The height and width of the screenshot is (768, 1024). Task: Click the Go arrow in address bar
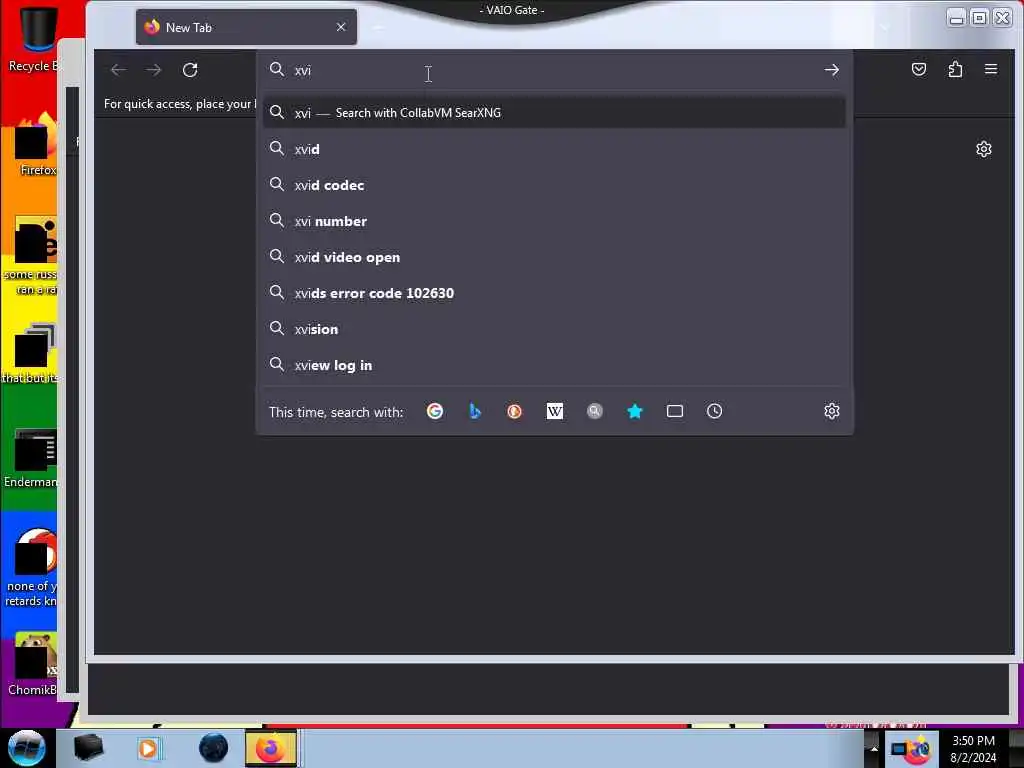click(x=831, y=70)
